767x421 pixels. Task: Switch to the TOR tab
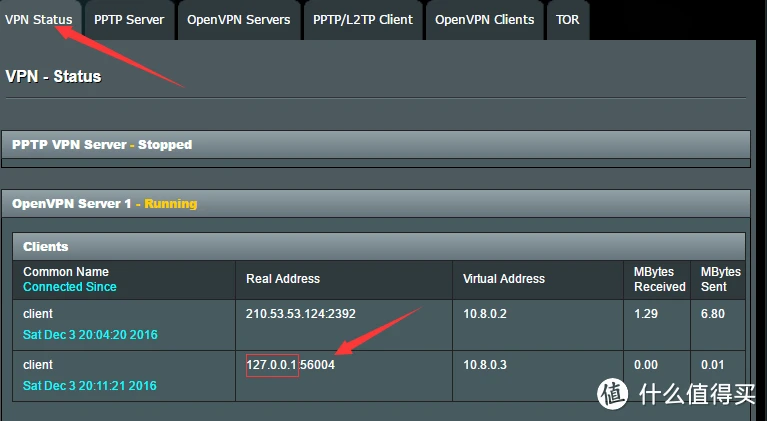[x=567, y=19]
